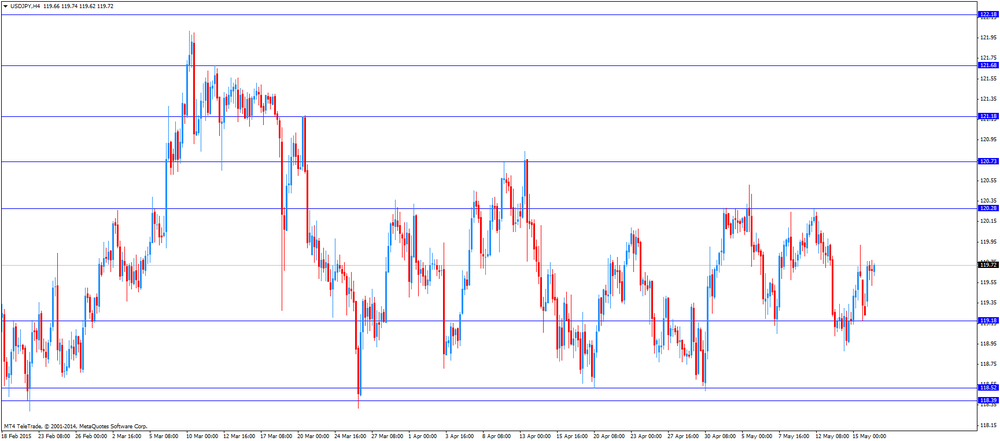Select the 119.18 price level label
The width and height of the screenshot is (1000, 441).
(988, 320)
